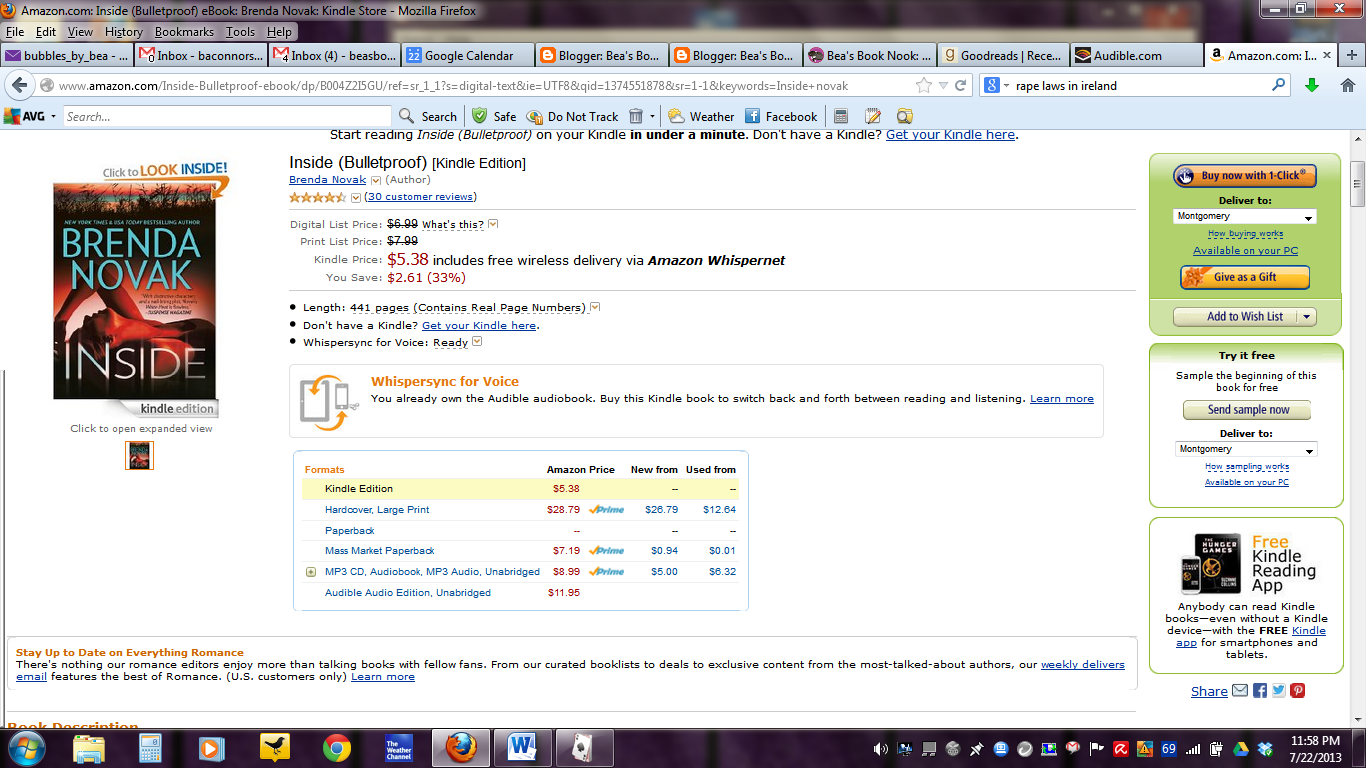1366x768 pixels.
Task: Click the Windows Start button
Action: tap(27, 747)
